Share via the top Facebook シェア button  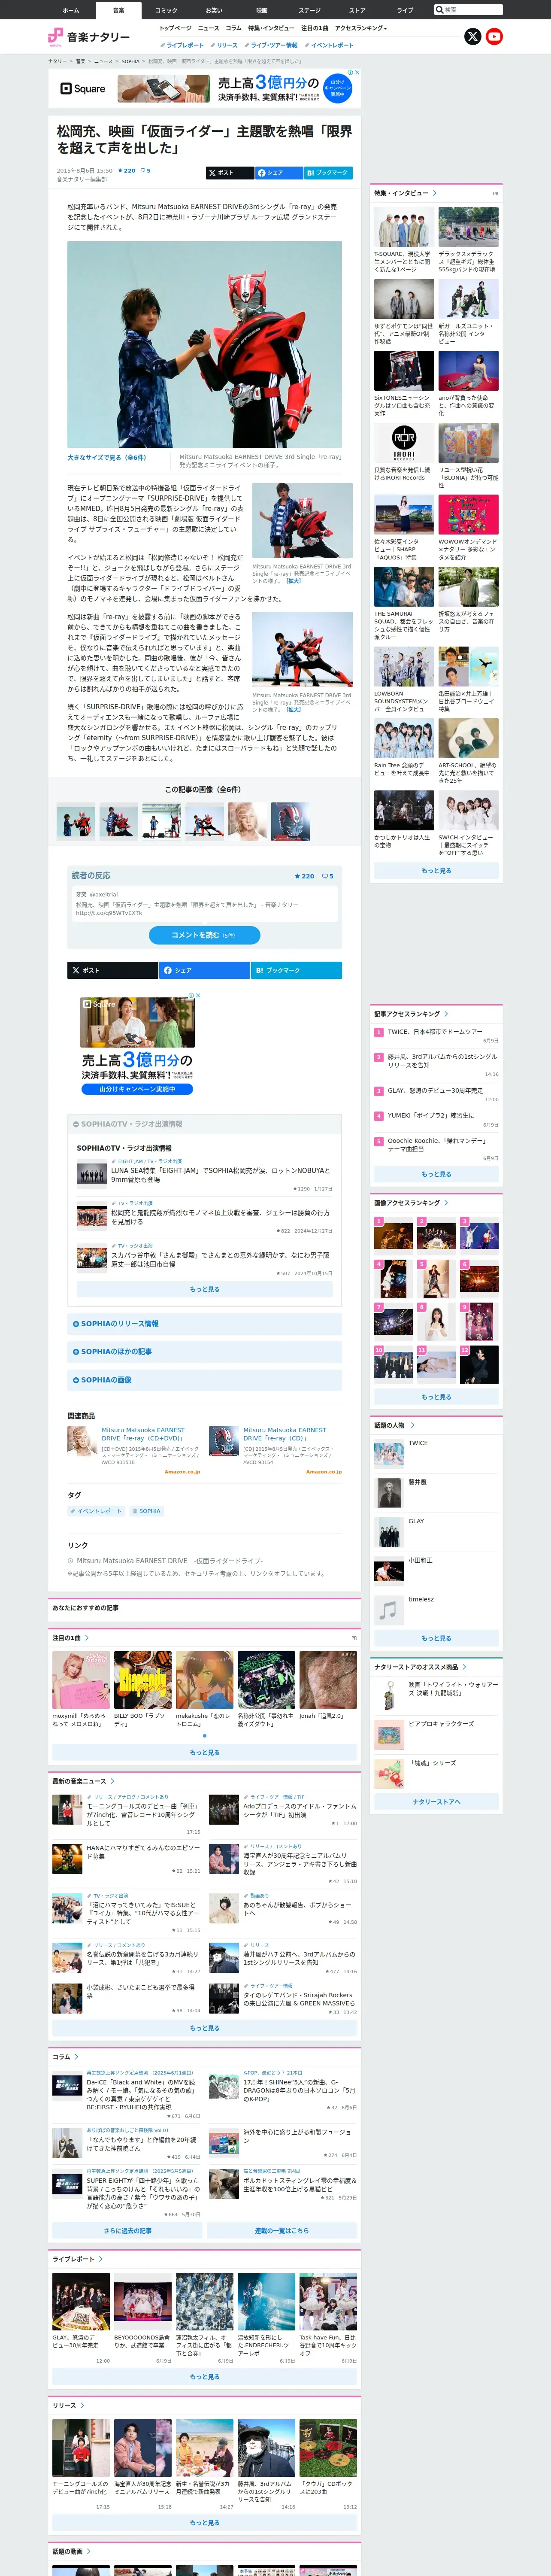(x=278, y=173)
